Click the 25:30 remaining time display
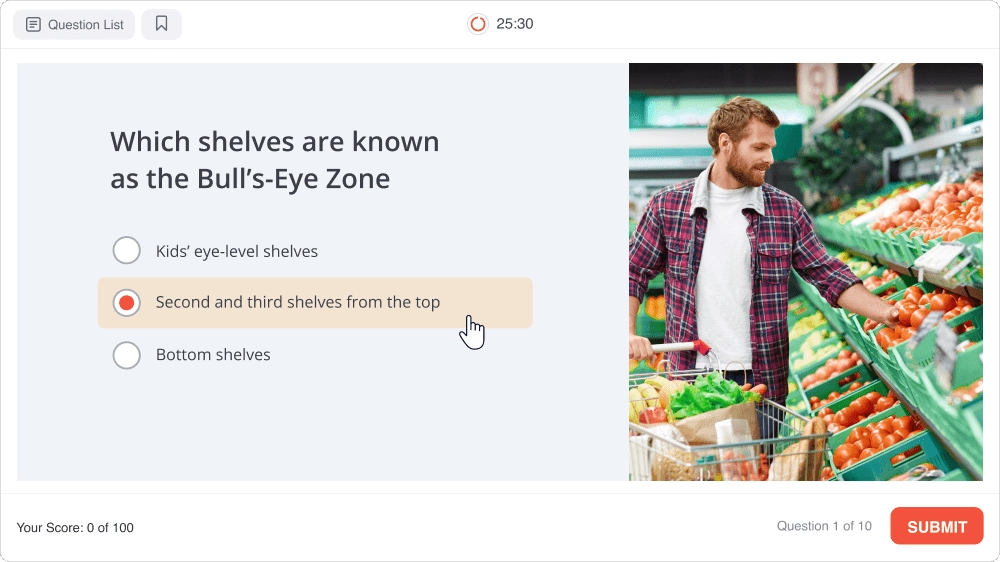This screenshot has height=562, width=1000. point(515,24)
